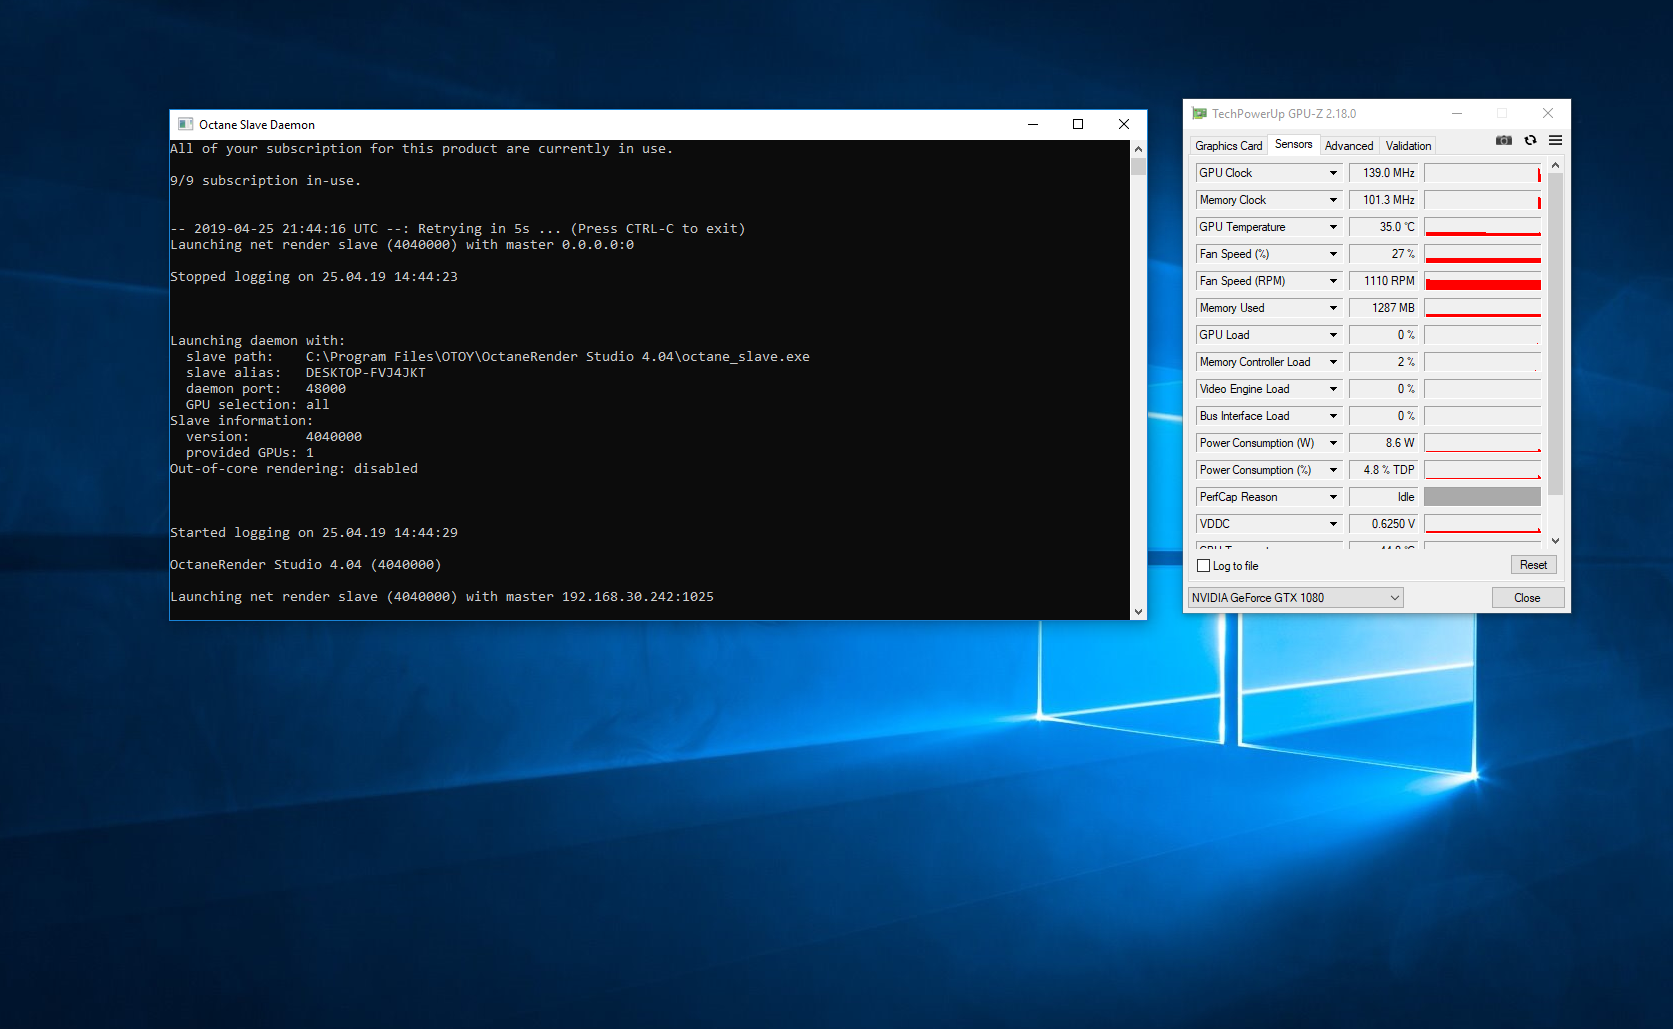
Task: Click the GPU Clock value 139.0 MHz
Action: [x=1382, y=173]
